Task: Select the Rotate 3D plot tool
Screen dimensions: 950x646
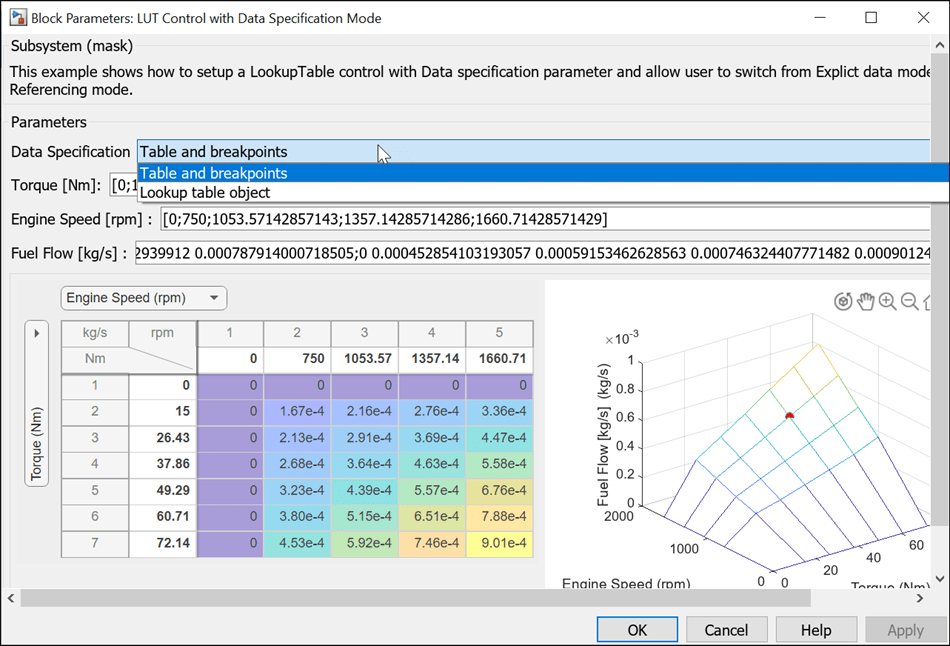Action: [843, 302]
